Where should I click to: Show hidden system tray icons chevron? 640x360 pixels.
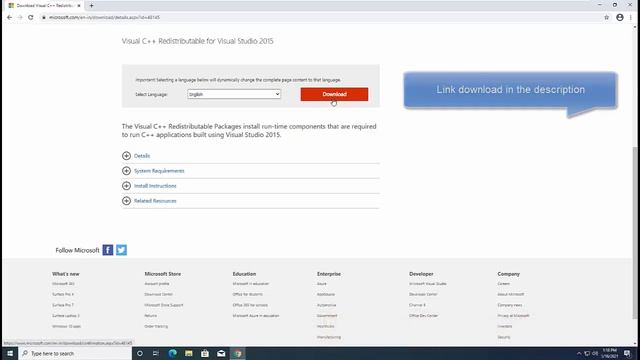coord(579,353)
